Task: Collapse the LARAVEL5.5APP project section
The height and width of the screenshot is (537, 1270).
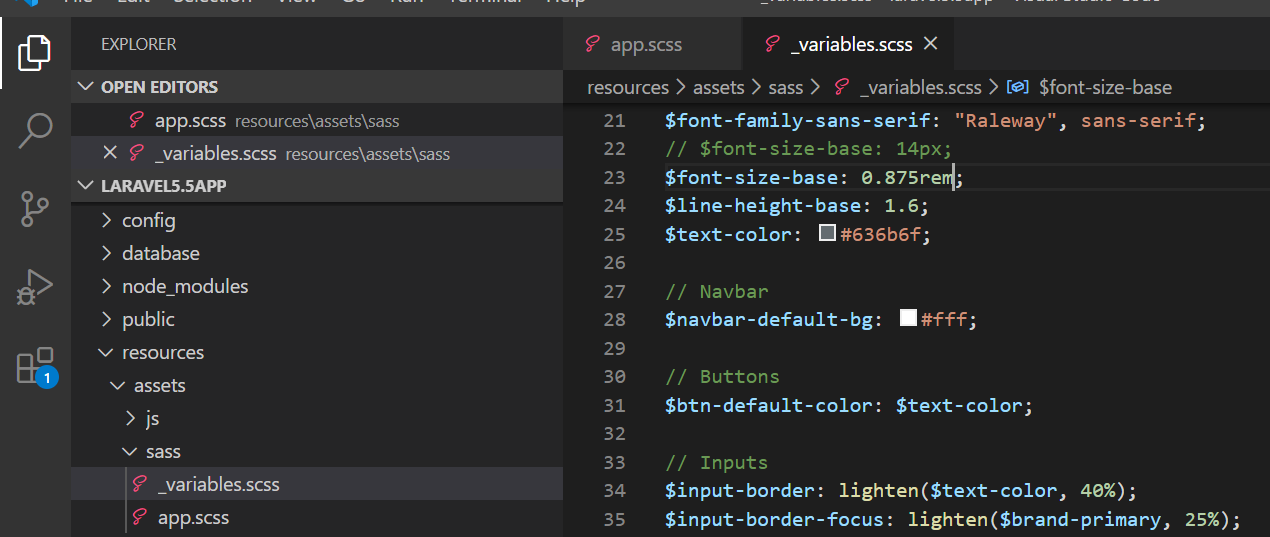Action: click(x=87, y=186)
